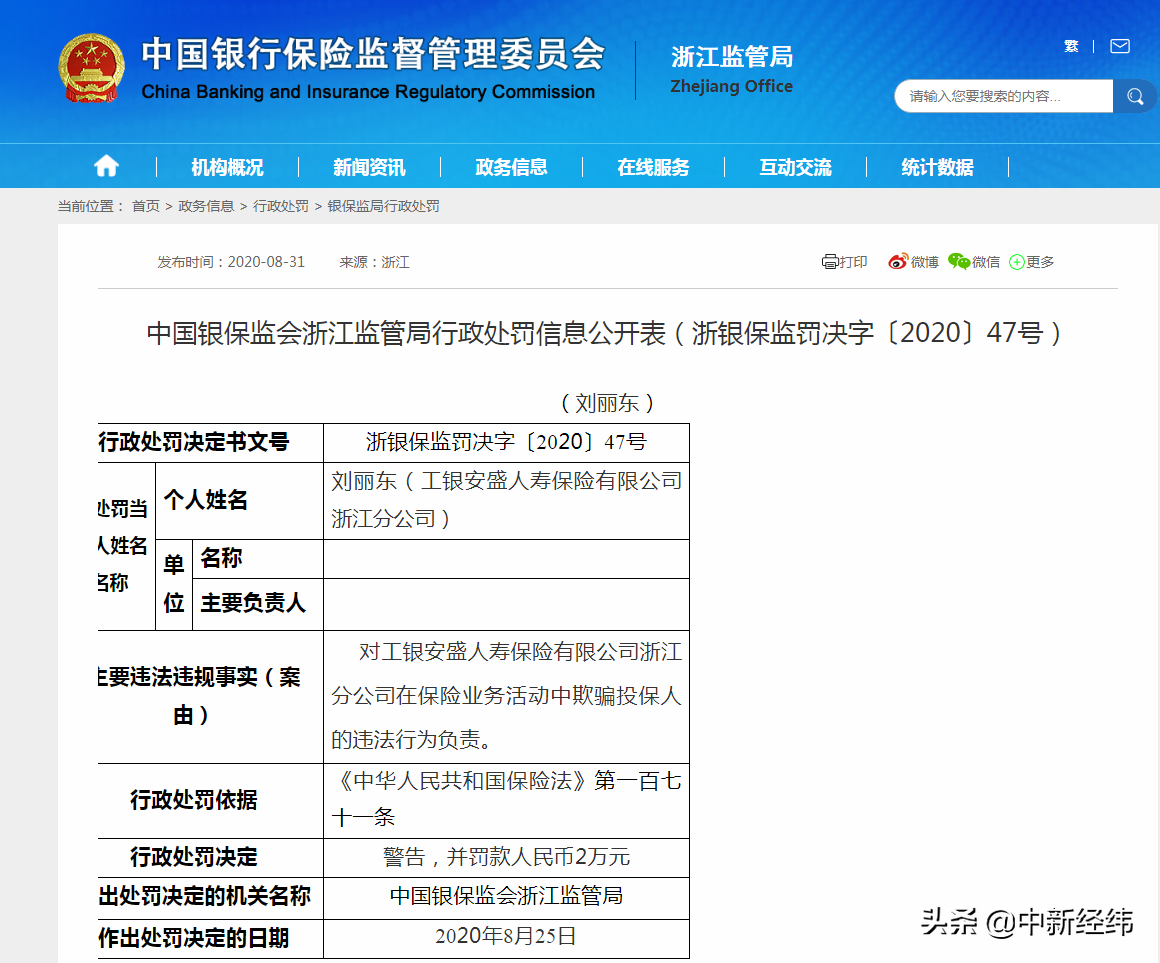Switch to traditional Chinese with 繁
1160x963 pixels.
pyautogui.click(x=1071, y=46)
